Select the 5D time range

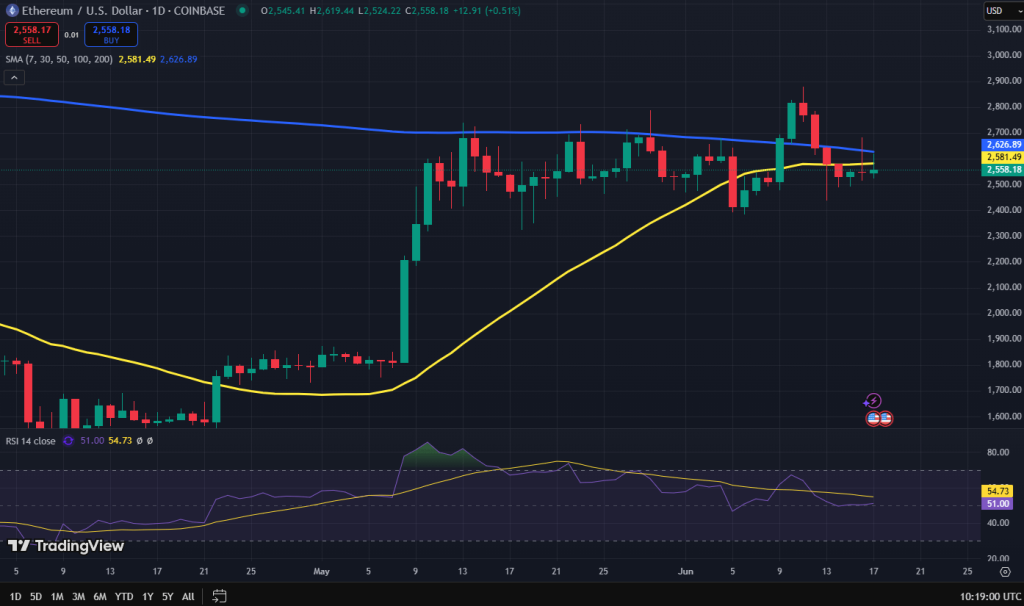click(36, 596)
